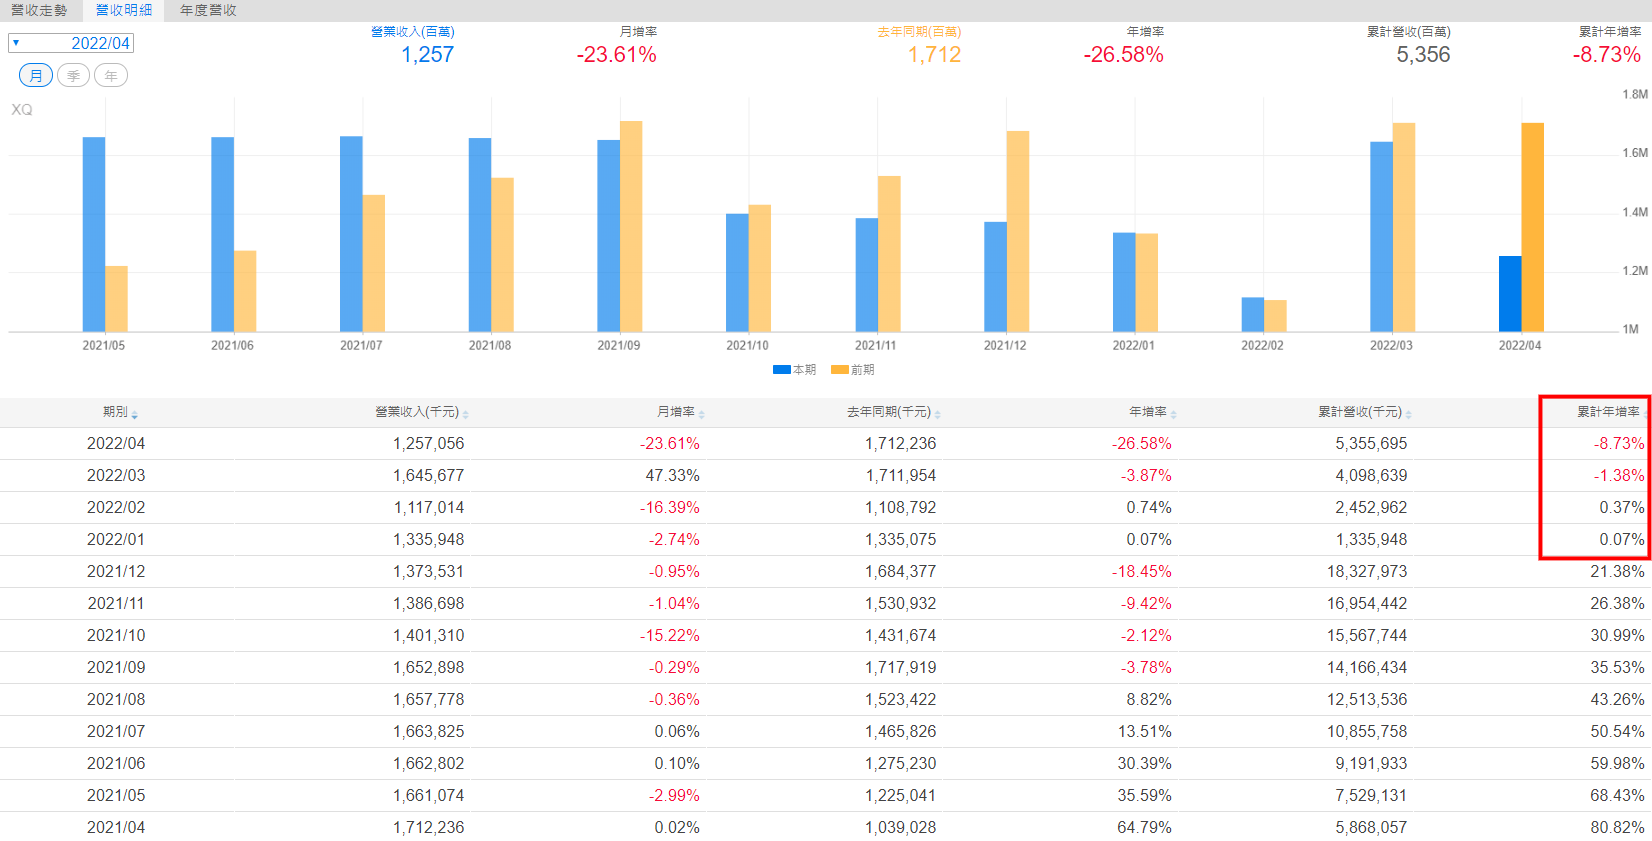
Task: Click the 2022/01 x-axis label
Action: click(1133, 345)
